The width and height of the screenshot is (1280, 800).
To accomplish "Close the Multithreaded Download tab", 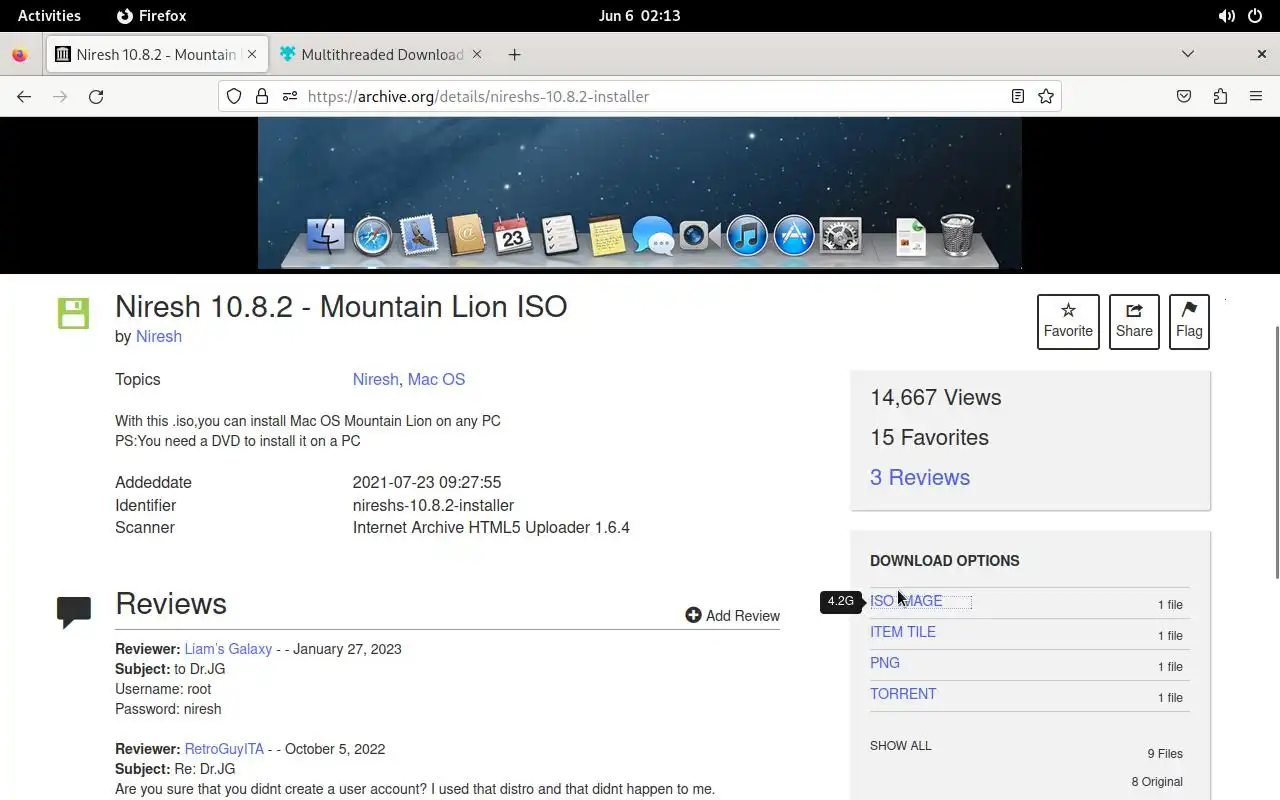I will (477, 55).
